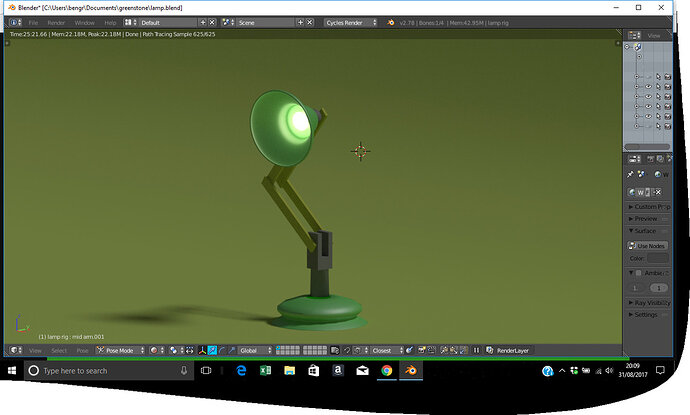This screenshot has width=690, height=415.
Task: Open the 3D View editor type selector
Action: click(16, 350)
